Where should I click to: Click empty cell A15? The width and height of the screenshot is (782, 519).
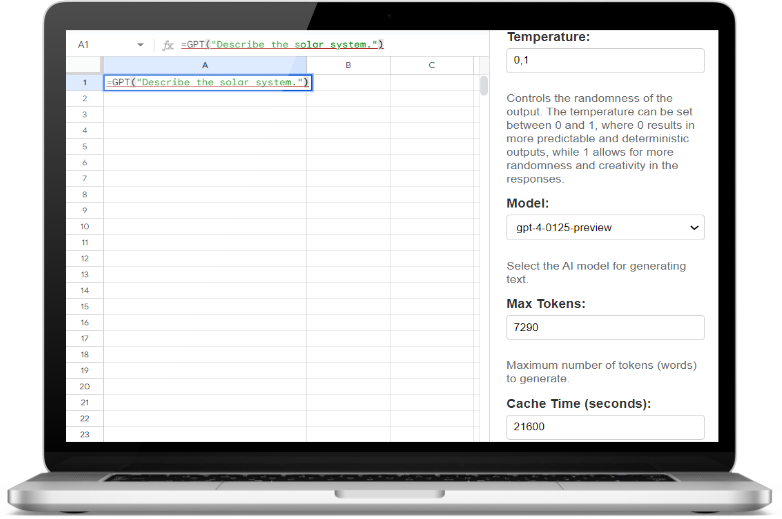click(x=205, y=306)
